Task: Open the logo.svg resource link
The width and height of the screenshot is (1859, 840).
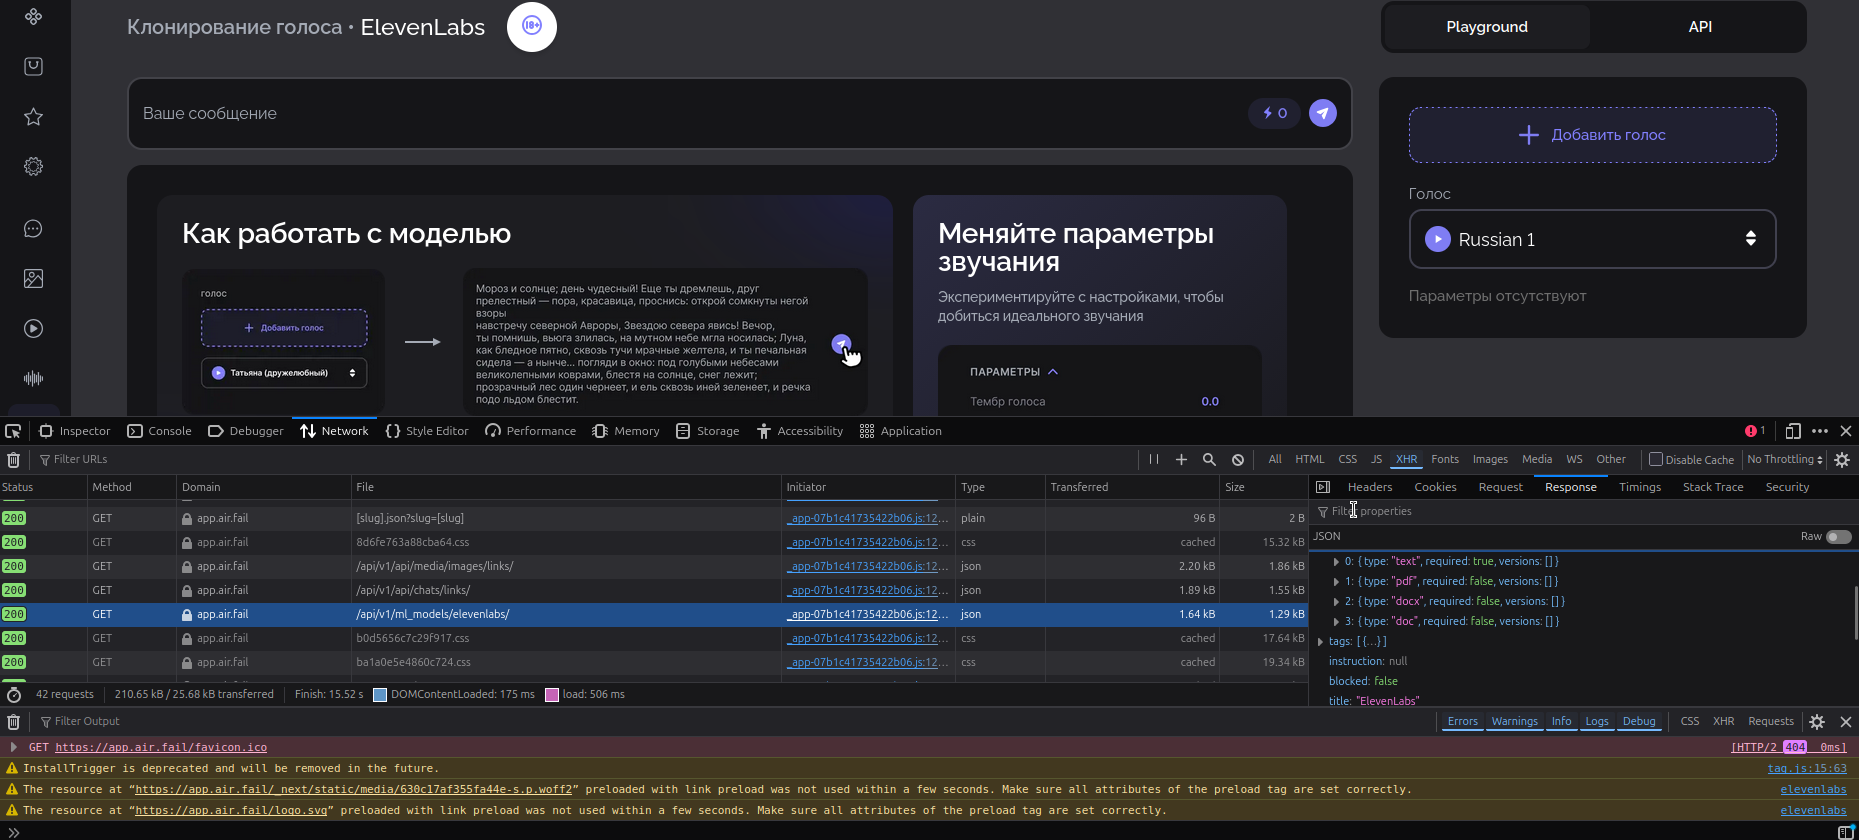Action: tap(231, 811)
